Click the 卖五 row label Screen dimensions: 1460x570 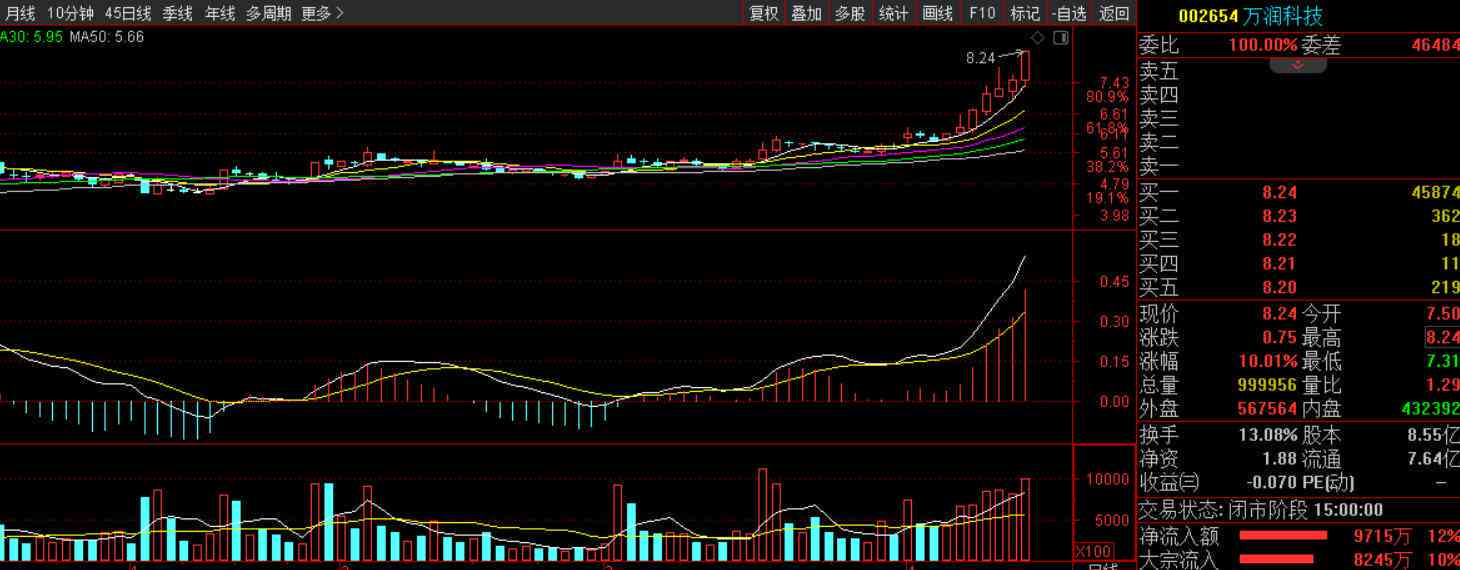(1160, 71)
